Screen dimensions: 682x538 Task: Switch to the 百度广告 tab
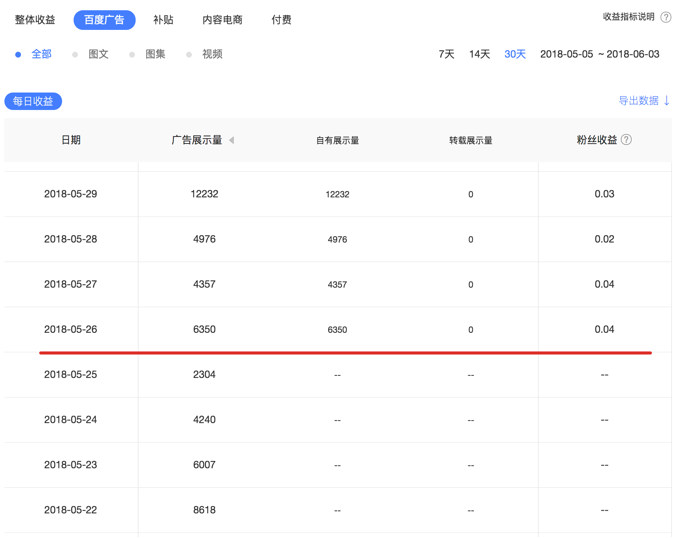[104, 19]
